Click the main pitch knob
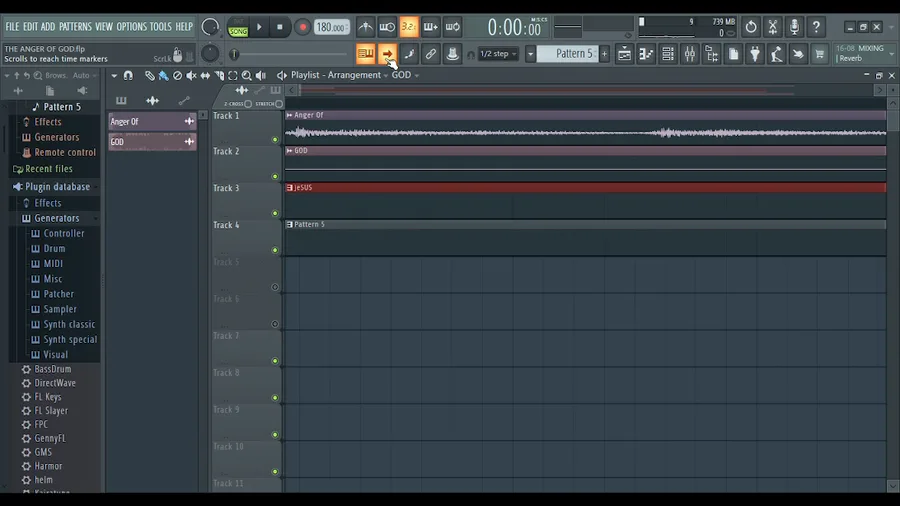The width and height of the screenshot is (900, 506). tap(210, 54)
